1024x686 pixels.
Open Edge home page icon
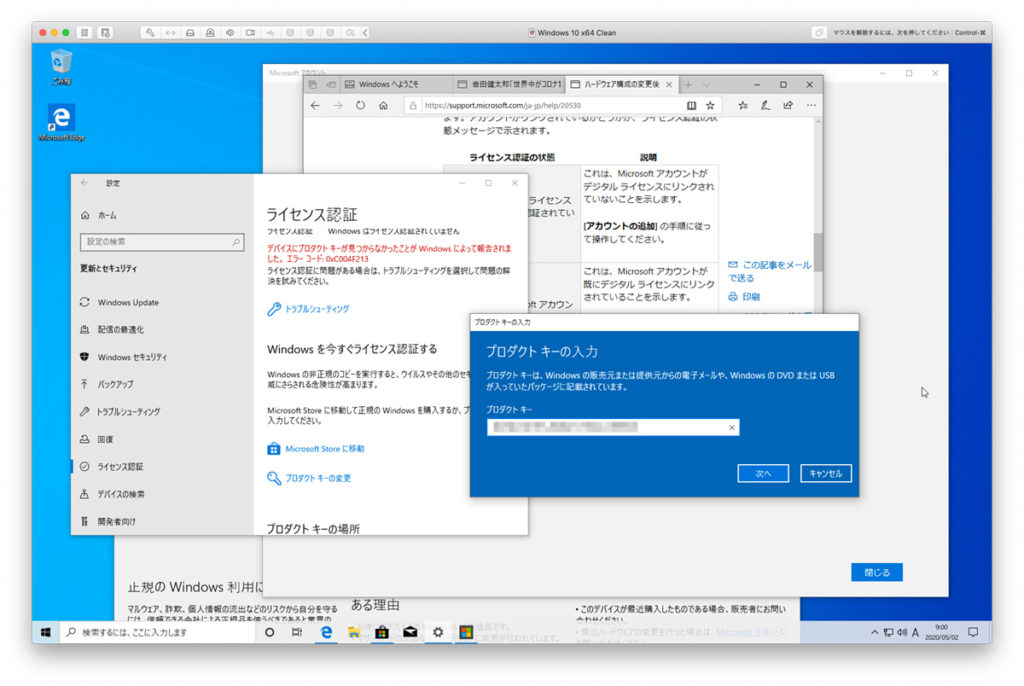pos(383,105)
